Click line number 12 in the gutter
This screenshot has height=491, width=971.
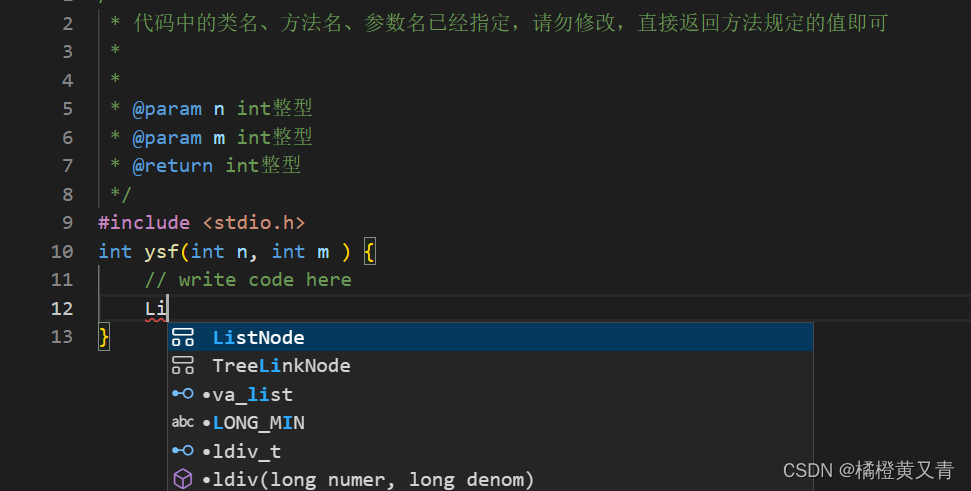62,308
